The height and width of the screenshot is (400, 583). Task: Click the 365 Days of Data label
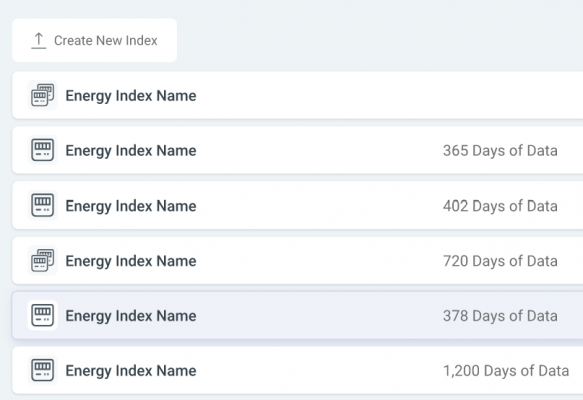[x=500, y=151]
